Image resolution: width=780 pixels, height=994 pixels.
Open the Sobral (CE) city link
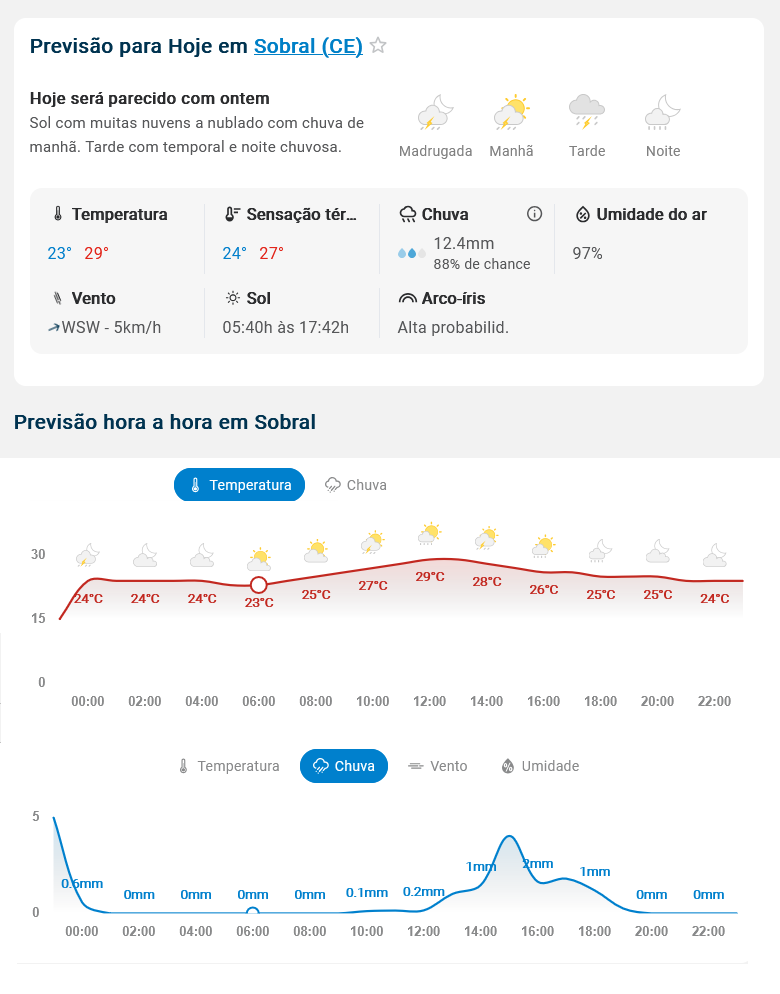coord(308,46)
